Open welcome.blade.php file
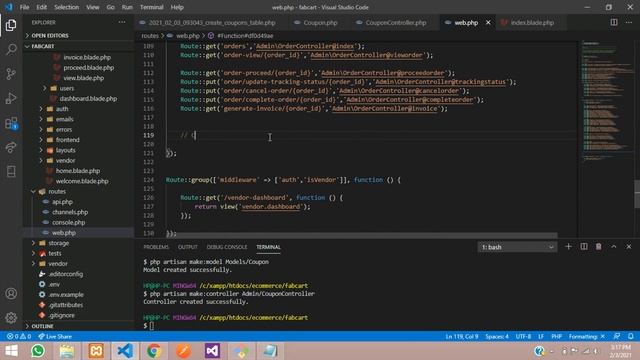640x360 pixels. 82,181
